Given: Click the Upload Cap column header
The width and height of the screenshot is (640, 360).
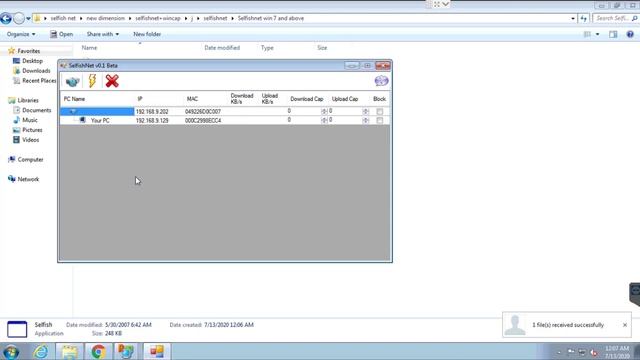Looking at the screenshot, I should click(345, 99).
